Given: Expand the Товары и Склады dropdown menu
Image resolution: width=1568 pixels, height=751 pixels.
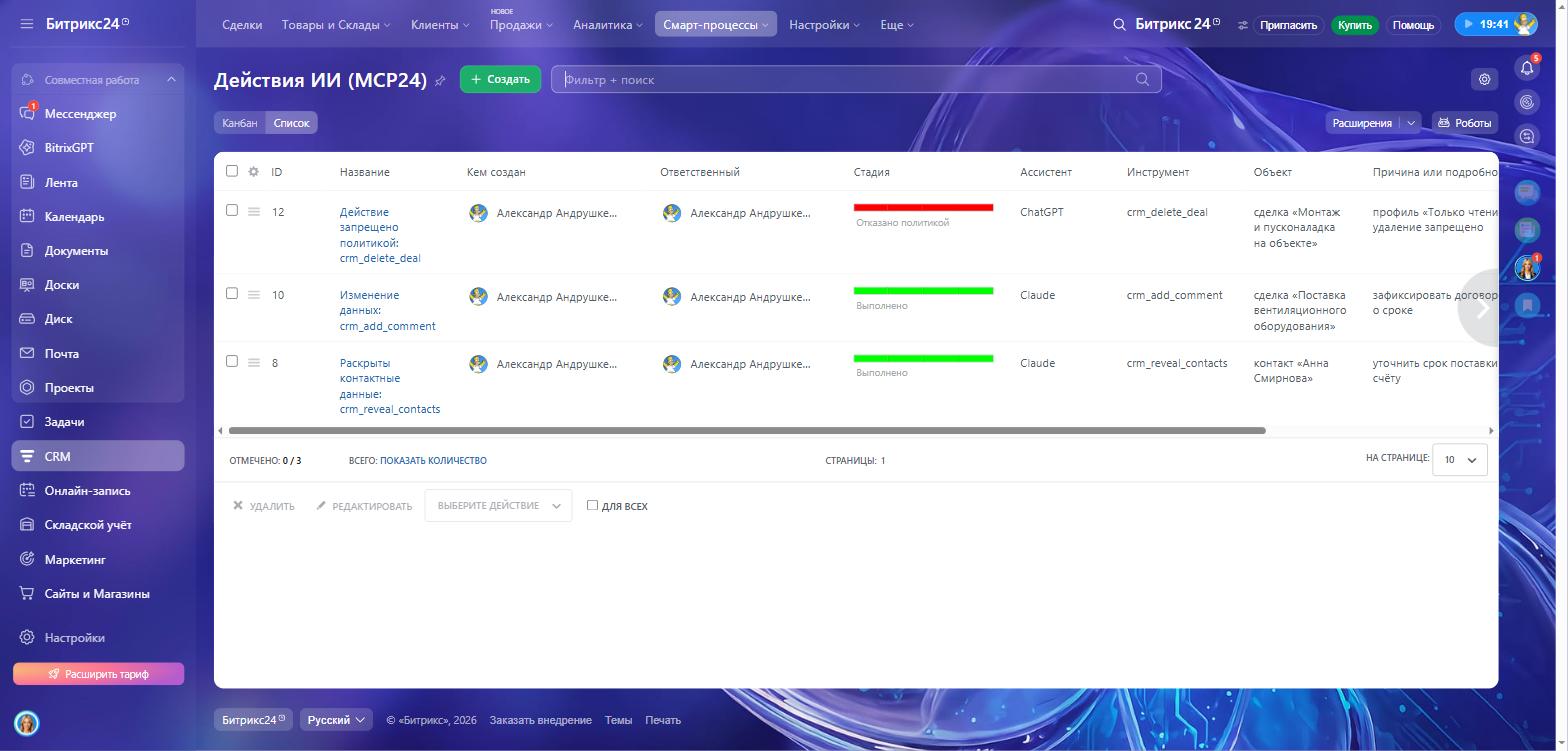Looking at the screenshot, I should click(x=336, y=25).
